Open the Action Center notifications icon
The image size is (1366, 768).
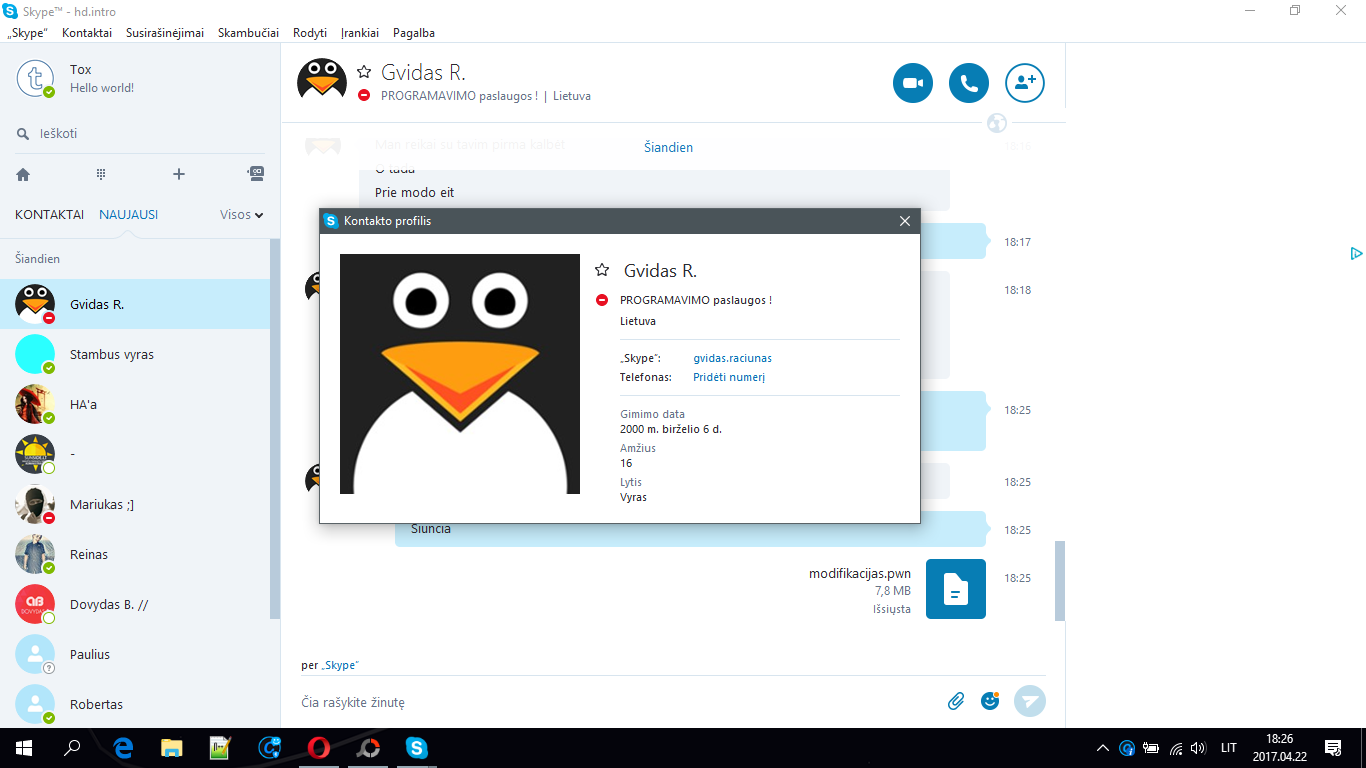coord(1333,747)
